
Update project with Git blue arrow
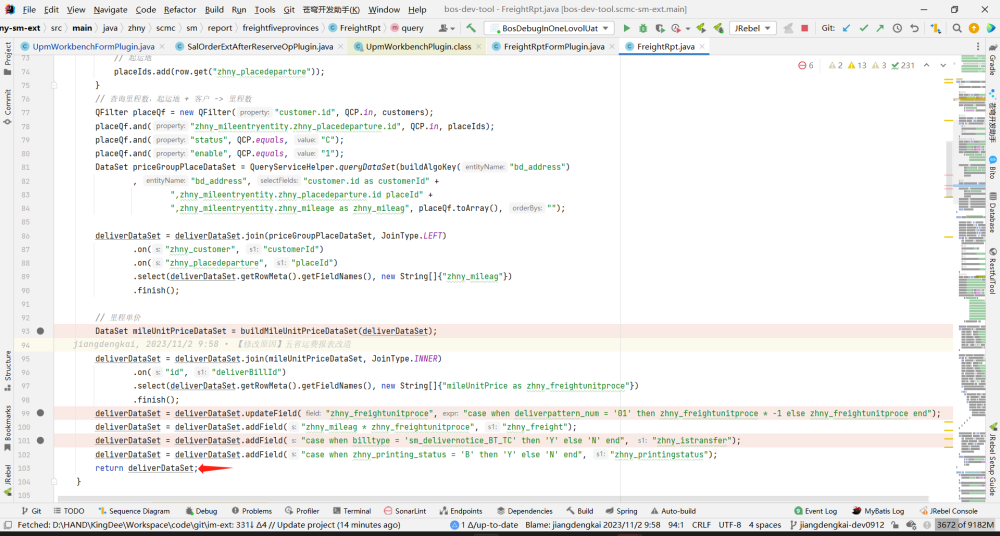point(846,28)
